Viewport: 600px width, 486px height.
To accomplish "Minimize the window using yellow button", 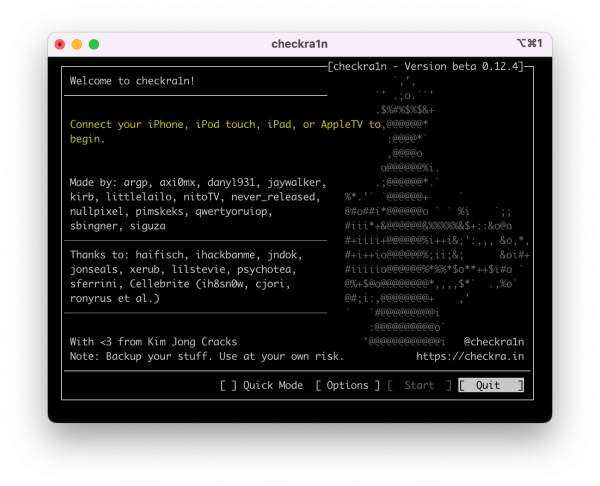I will 77,44.
